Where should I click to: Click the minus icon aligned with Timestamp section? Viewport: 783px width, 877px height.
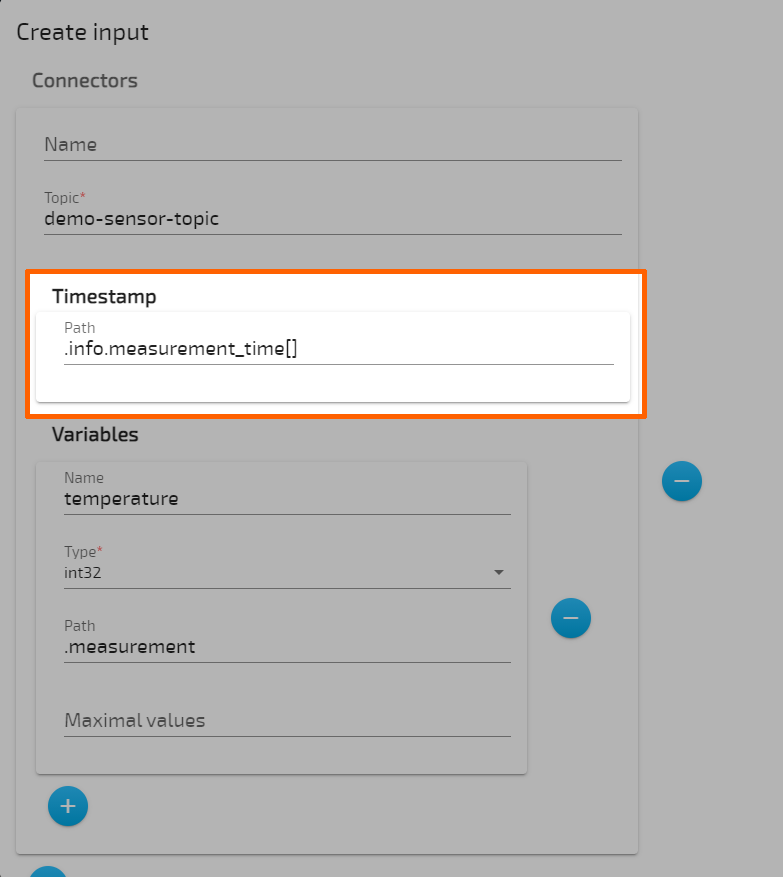(682, 481)
